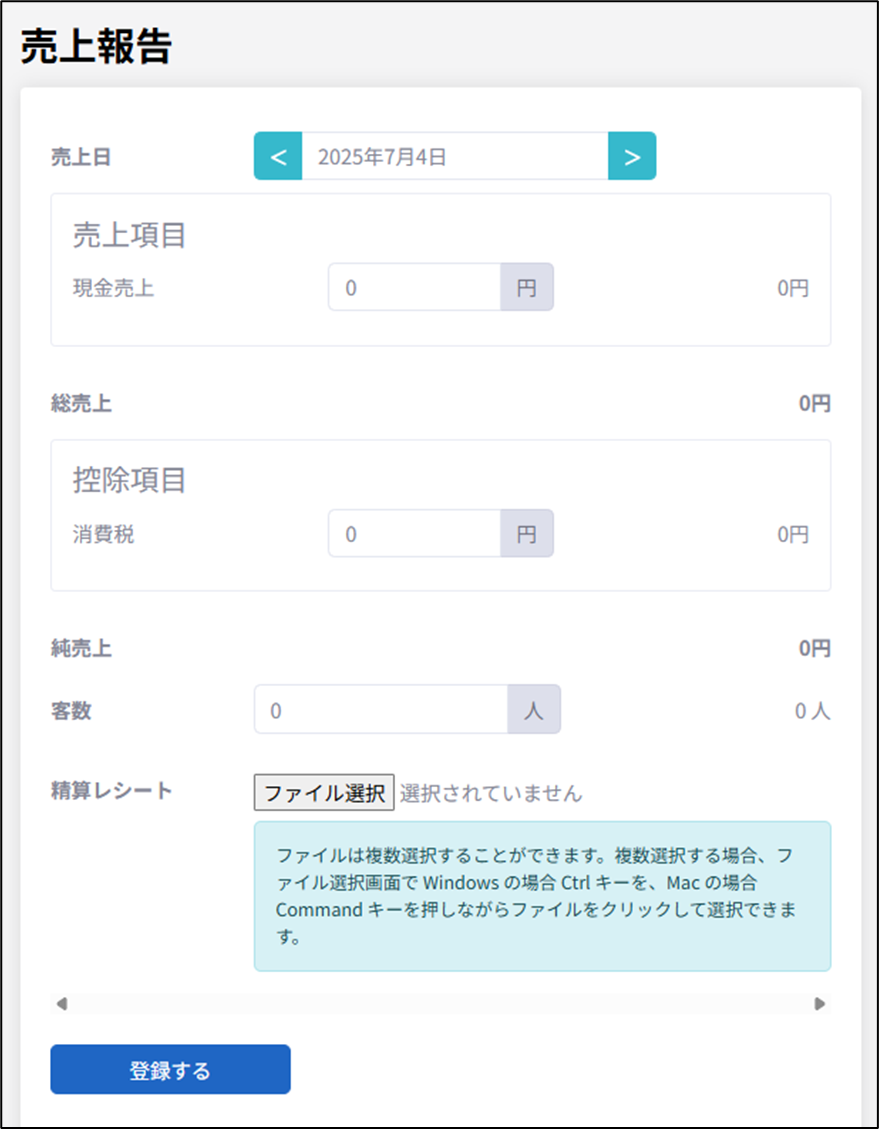
Task: Click the 人 unit box beside 客数
Action: [534, 710]
